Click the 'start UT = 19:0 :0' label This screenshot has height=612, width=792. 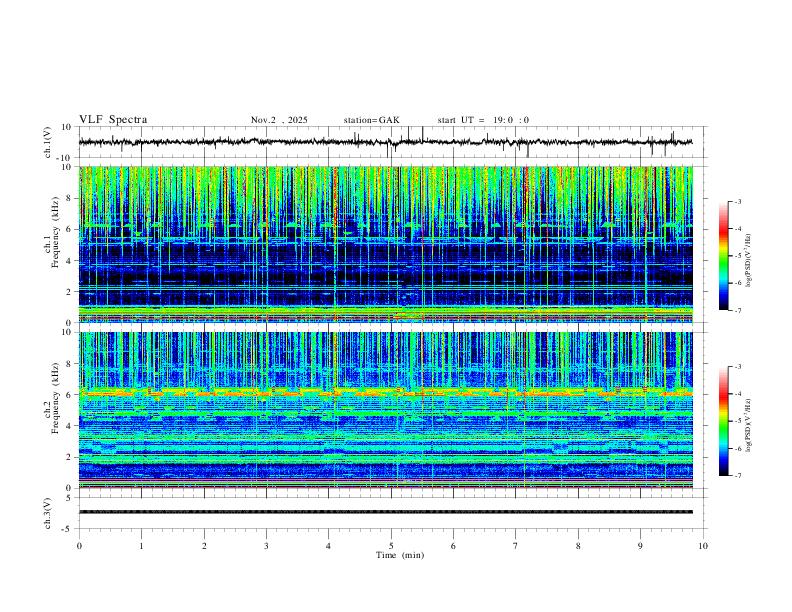tap(483, 120)
